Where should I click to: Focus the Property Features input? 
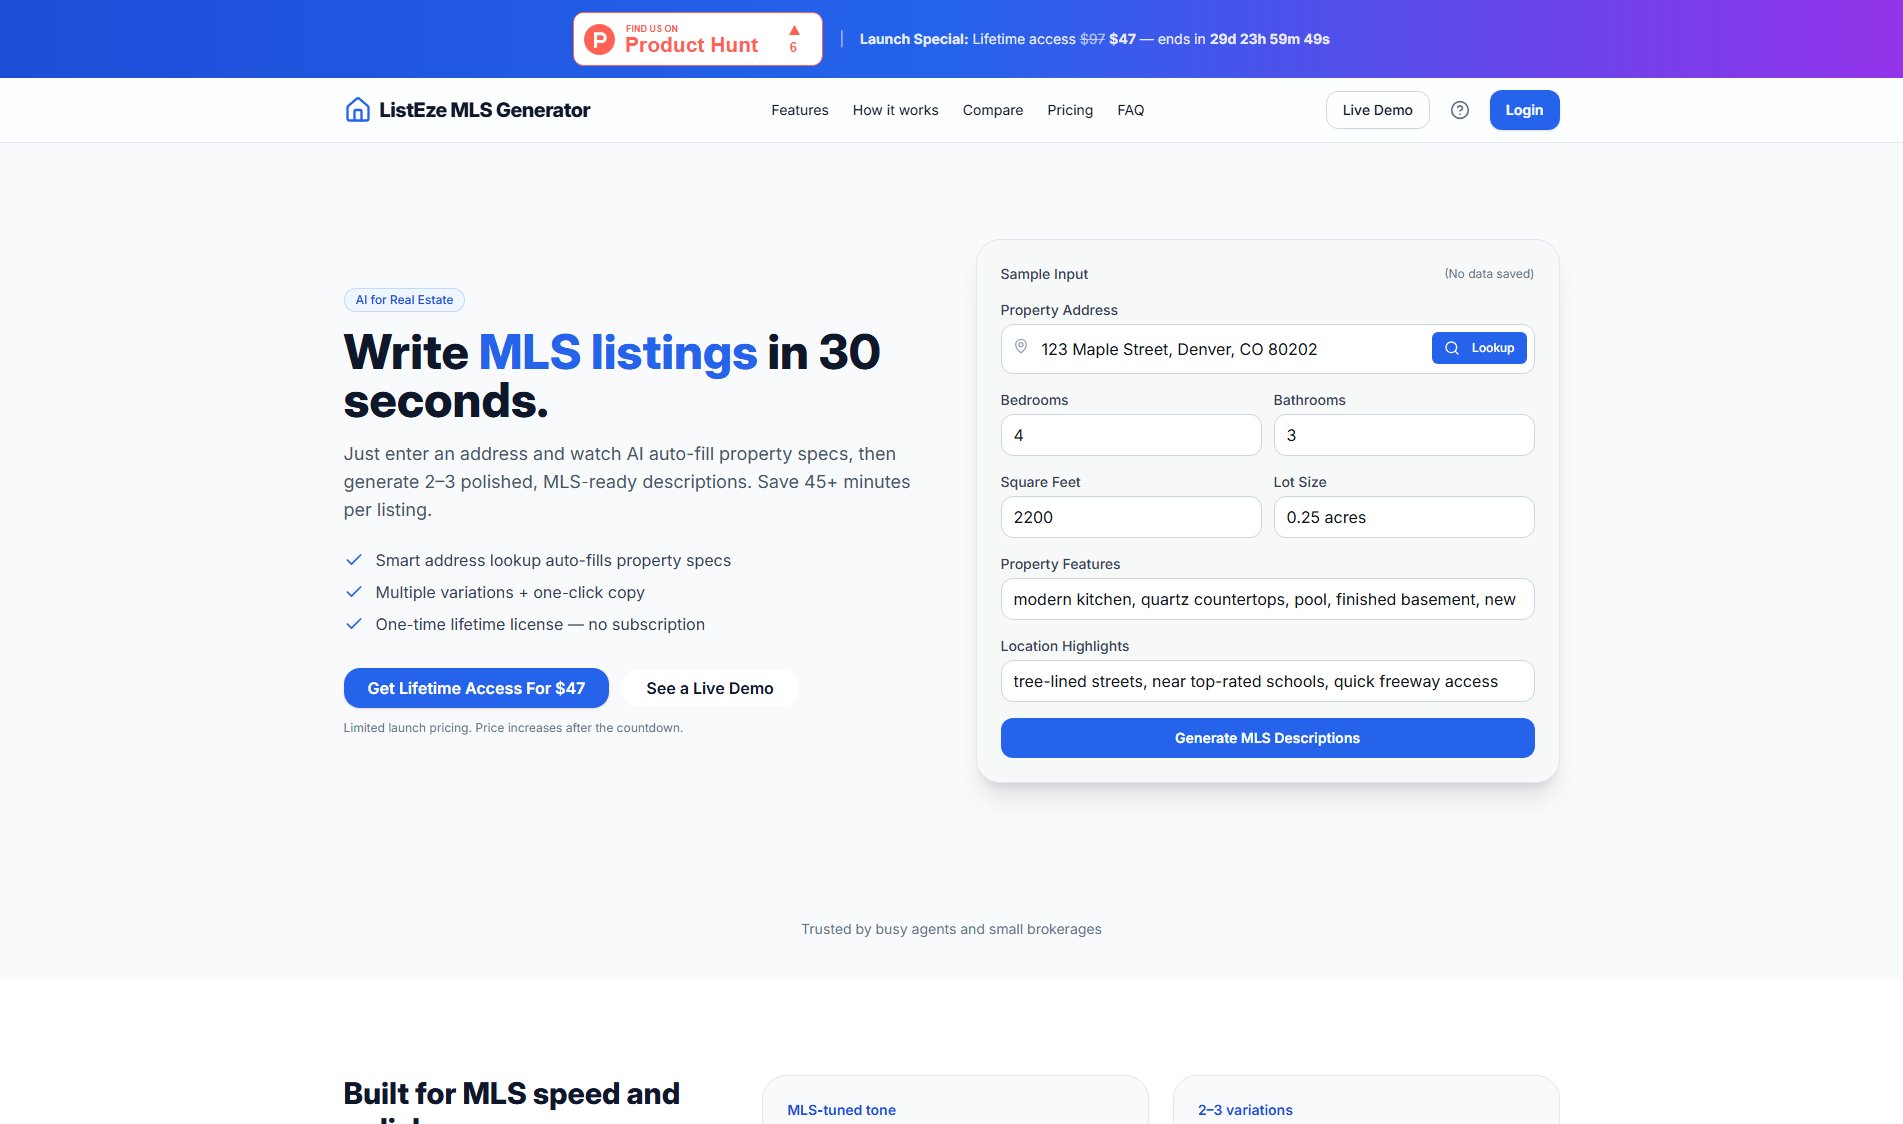coord(1267,599)
